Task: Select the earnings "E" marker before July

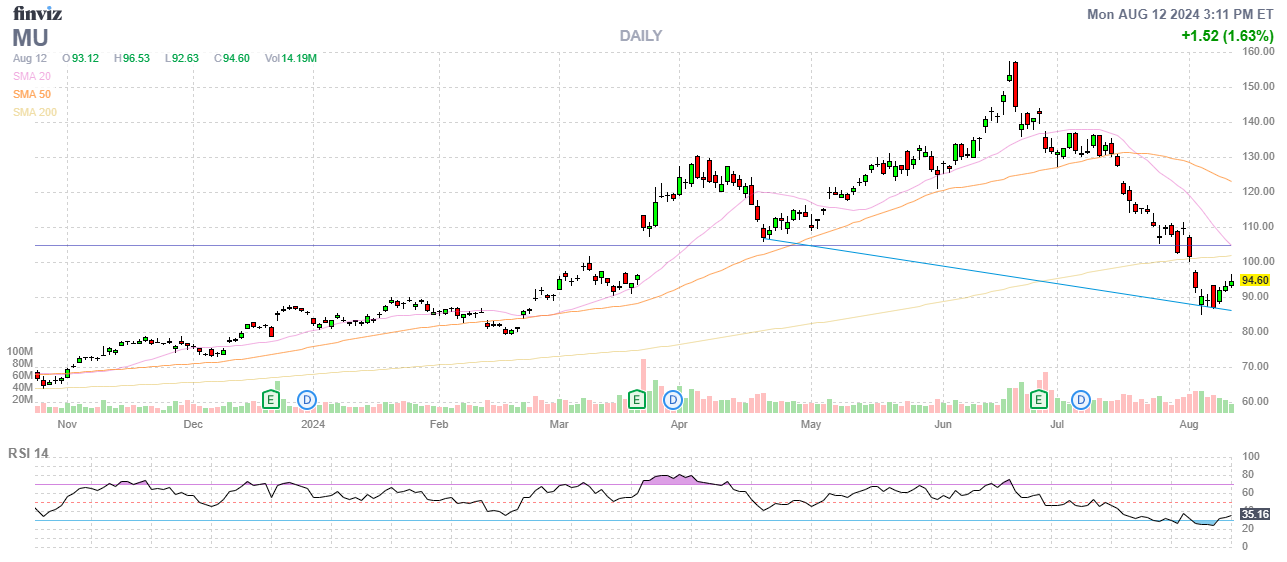Action: click(1040, 400)
